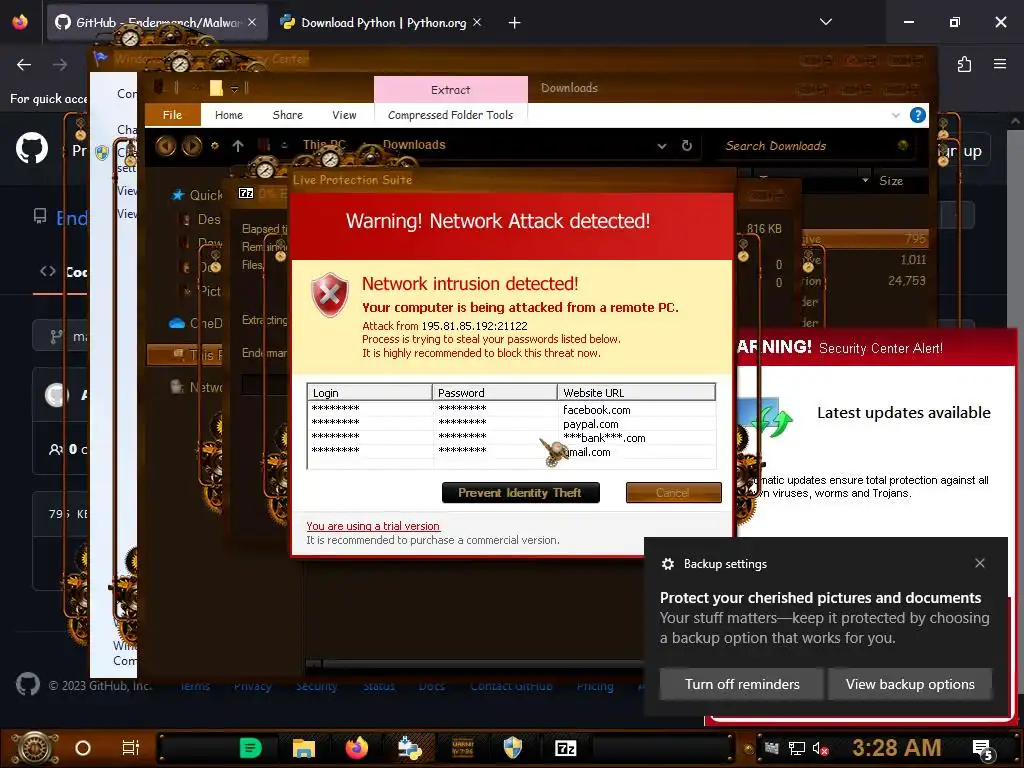The width and height of the screenshot is (1024, 768).
Task: Open Windows Security shield on the taskbar
Action: pyautogui.click(x=513, y=748)
